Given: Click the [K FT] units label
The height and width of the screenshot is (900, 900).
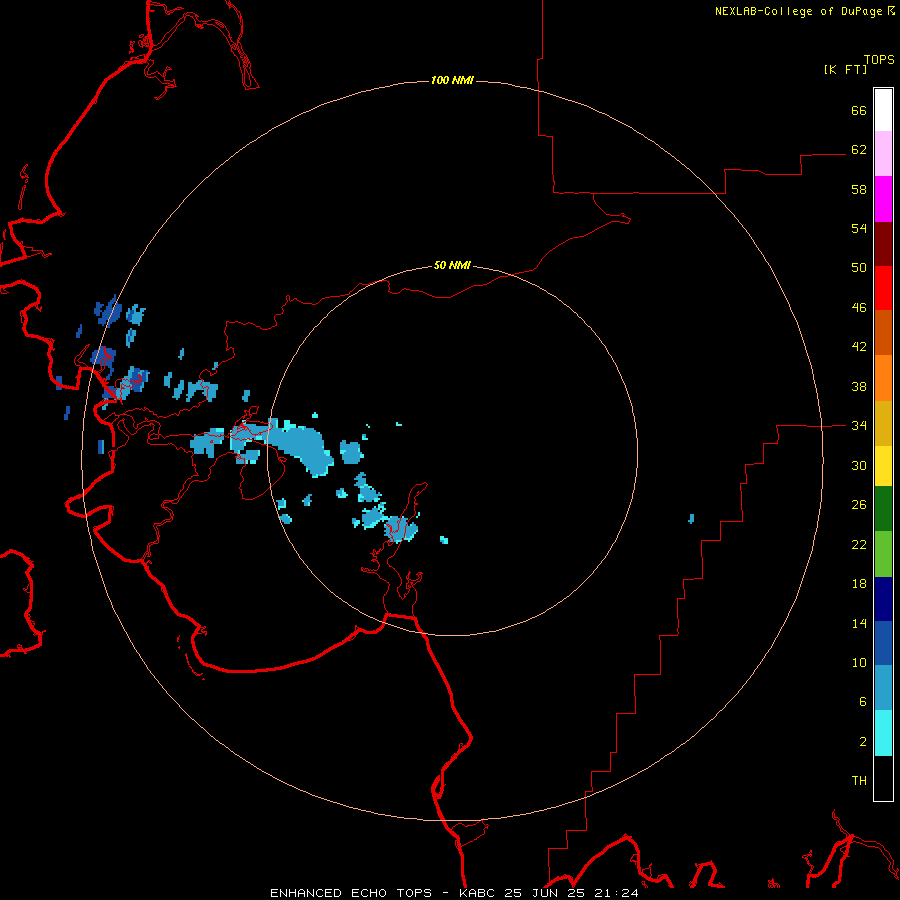Looking at the screenshot, I should click(845, 69).
